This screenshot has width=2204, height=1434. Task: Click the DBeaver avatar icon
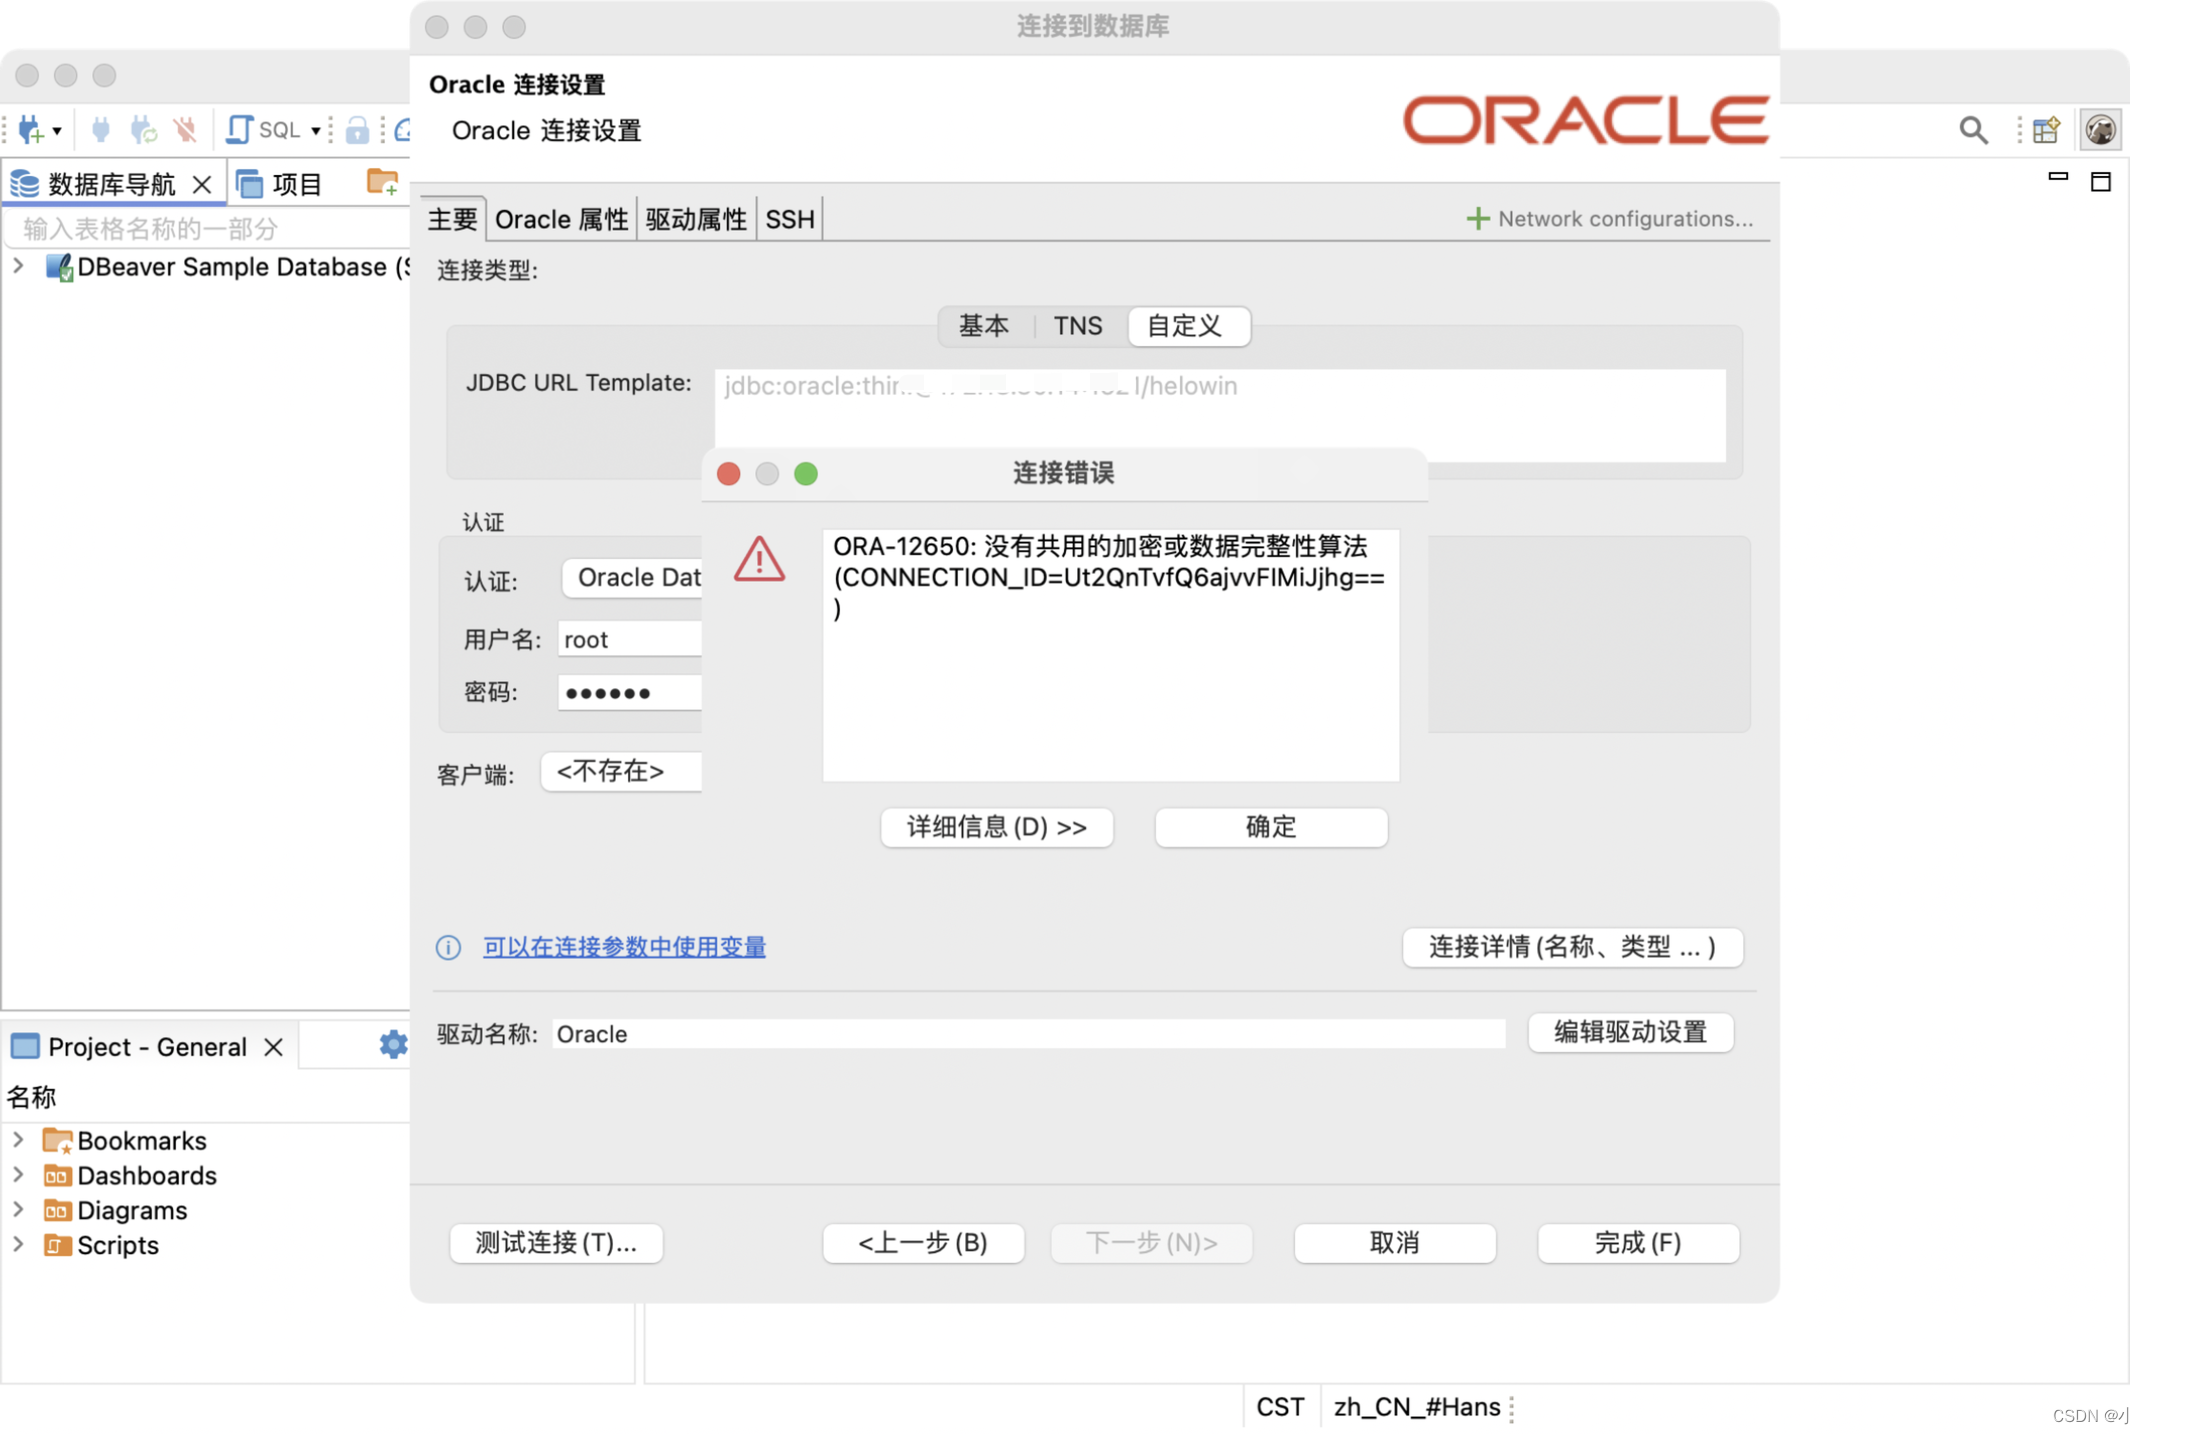pyautogui.click(x=2101, y=130)
